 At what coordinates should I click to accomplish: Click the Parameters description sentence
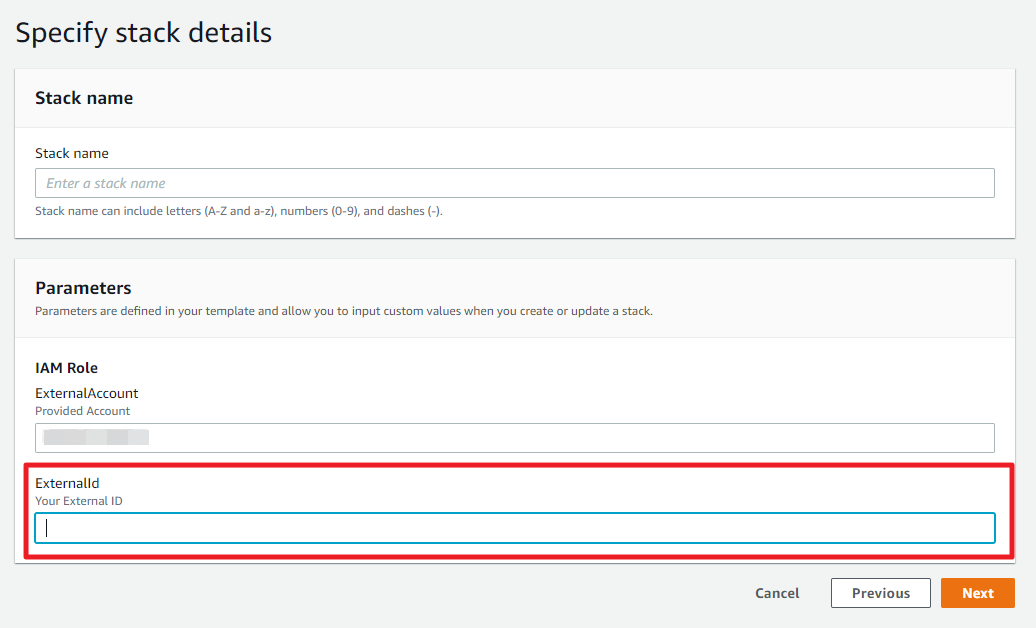[343, 311]
